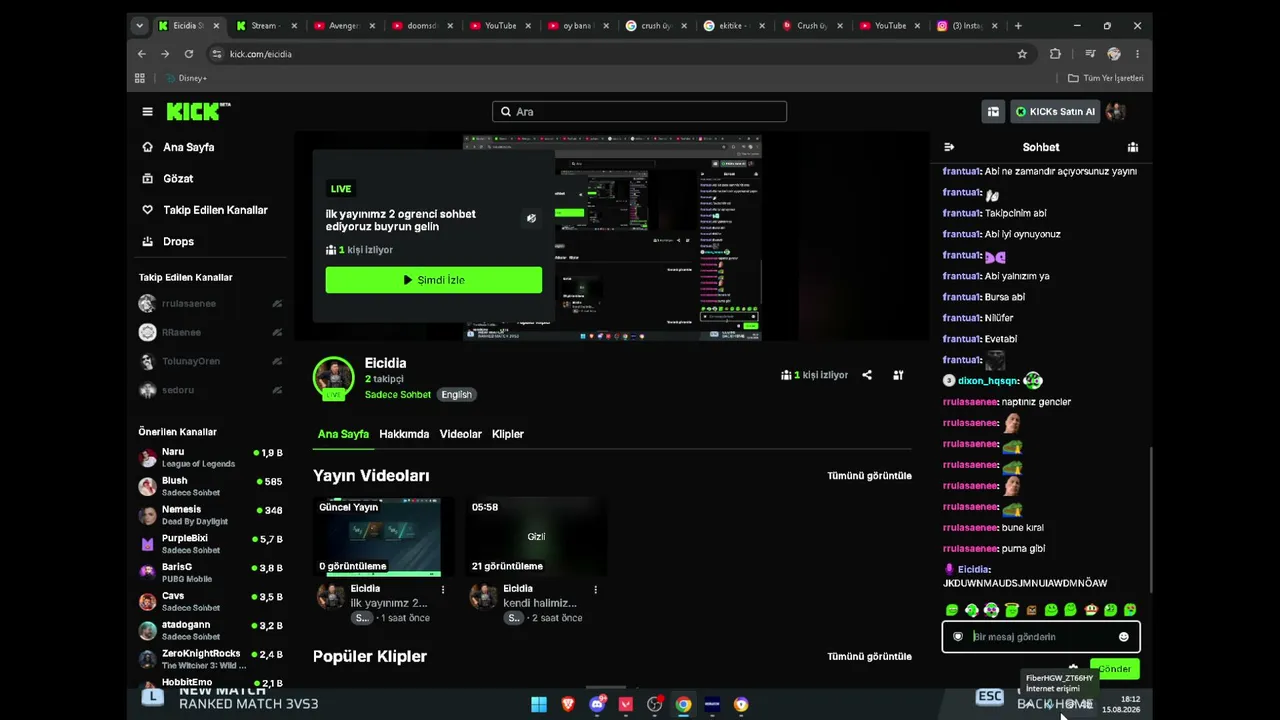Open the Tüm Yer İşaretleri bookmarks folder
Image resolution: width=1280 pixels, height=720 pixels.
[1105, 78]
